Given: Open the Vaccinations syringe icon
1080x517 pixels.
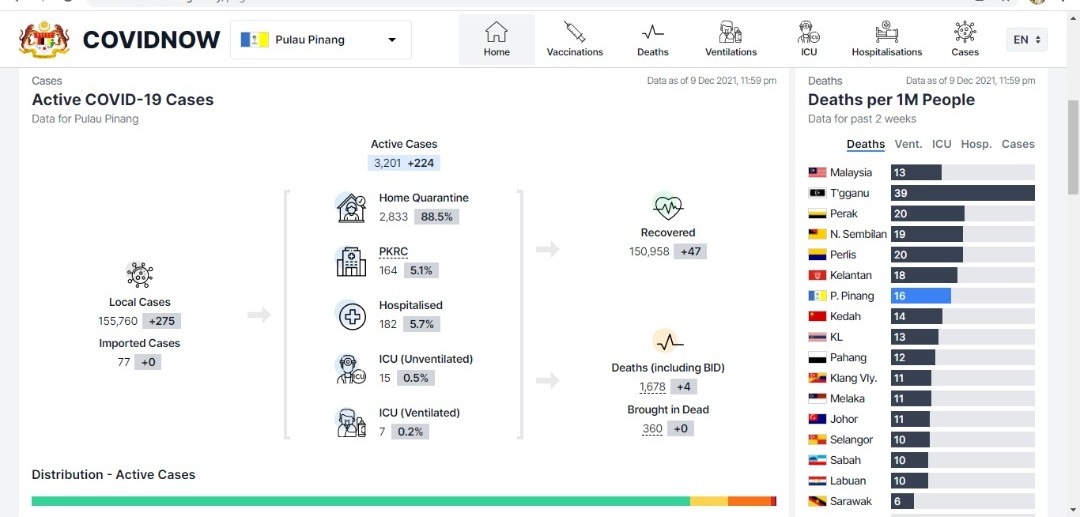Looking at the screenshot, I should [574, 32].
